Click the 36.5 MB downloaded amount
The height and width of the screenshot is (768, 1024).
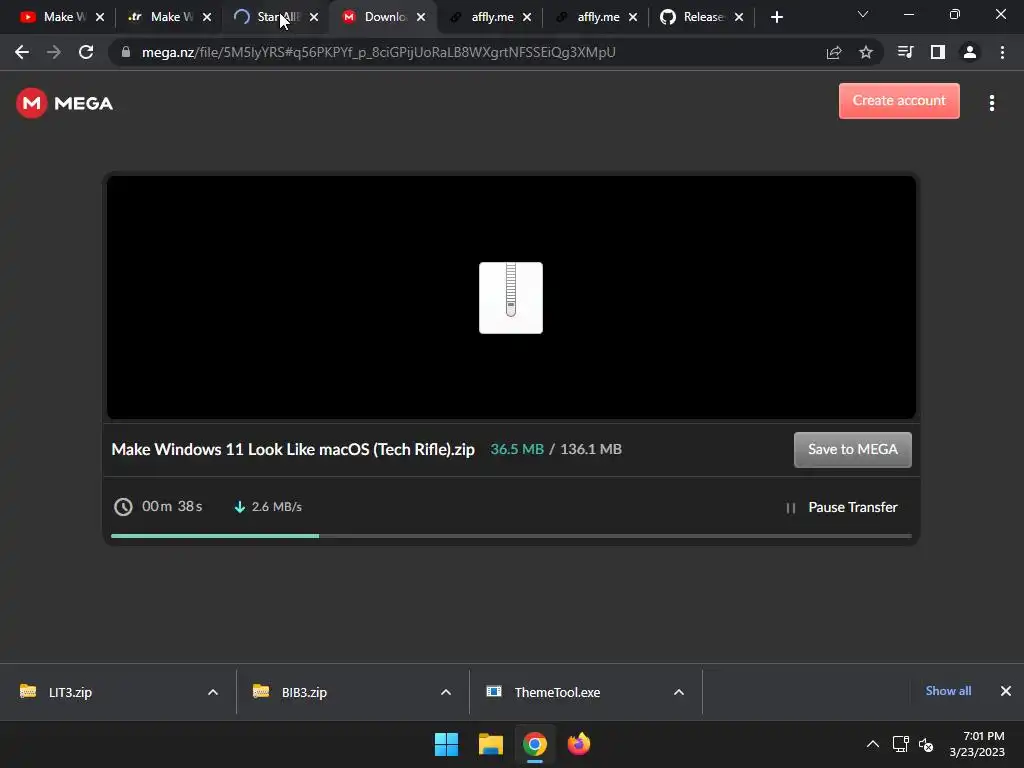point(517,449)
